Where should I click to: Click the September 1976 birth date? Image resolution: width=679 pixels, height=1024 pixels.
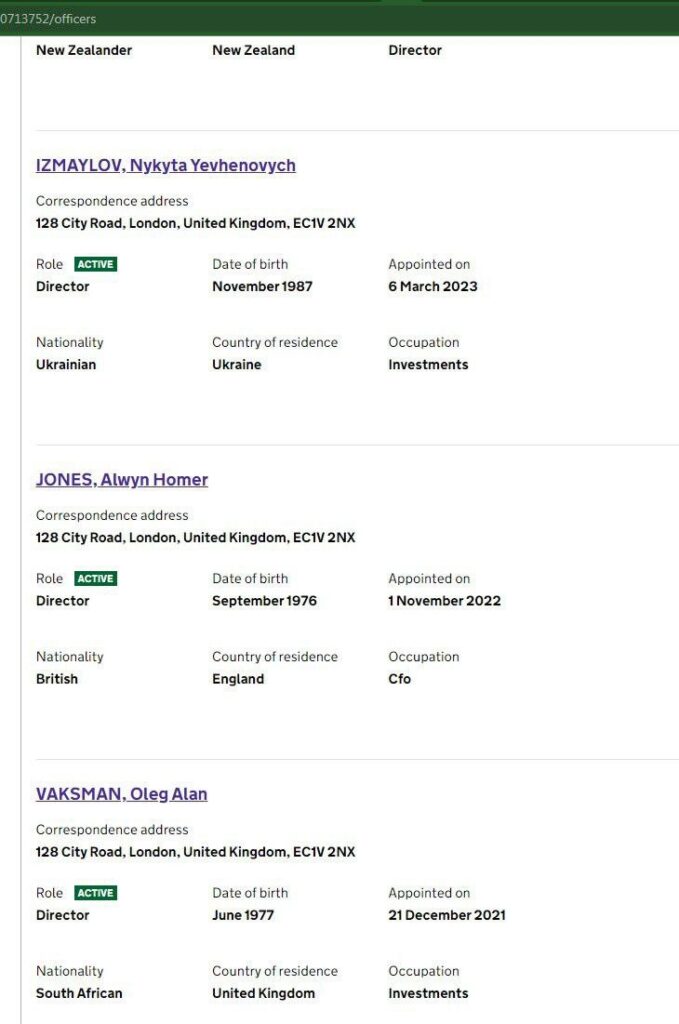(x=264, y=600)
